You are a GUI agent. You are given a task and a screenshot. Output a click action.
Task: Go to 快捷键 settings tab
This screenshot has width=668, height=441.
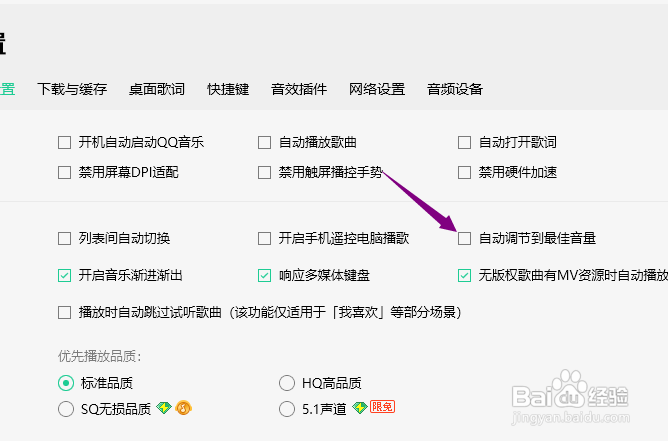228,89
